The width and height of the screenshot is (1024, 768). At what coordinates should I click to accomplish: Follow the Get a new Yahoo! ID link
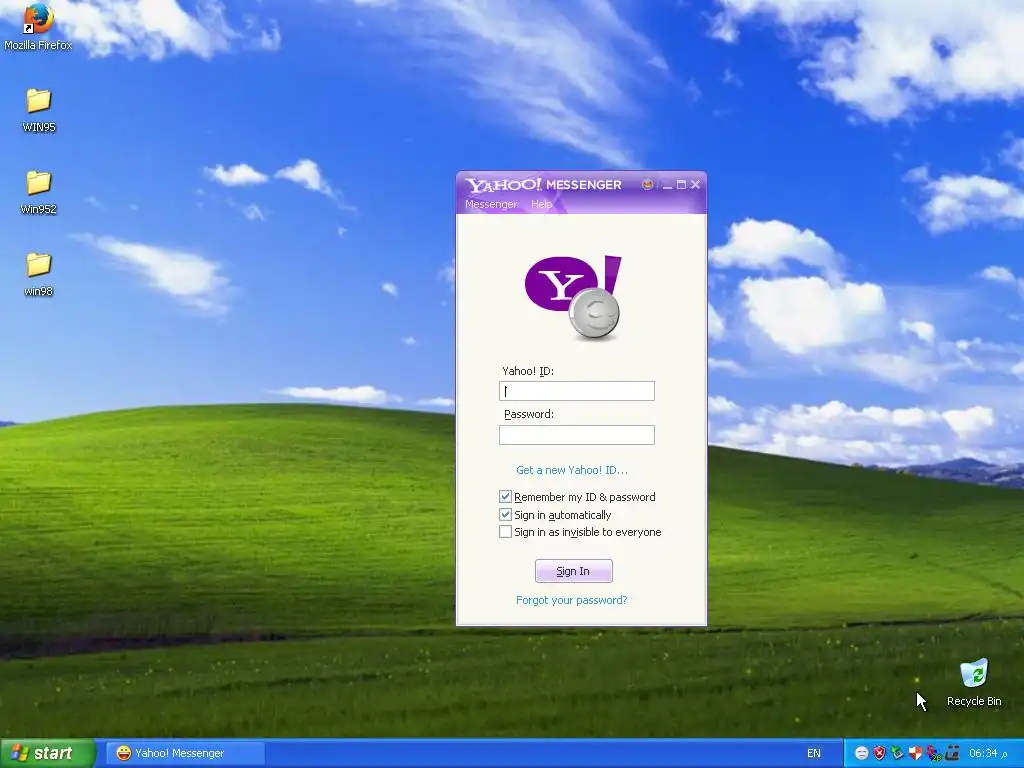571,470
